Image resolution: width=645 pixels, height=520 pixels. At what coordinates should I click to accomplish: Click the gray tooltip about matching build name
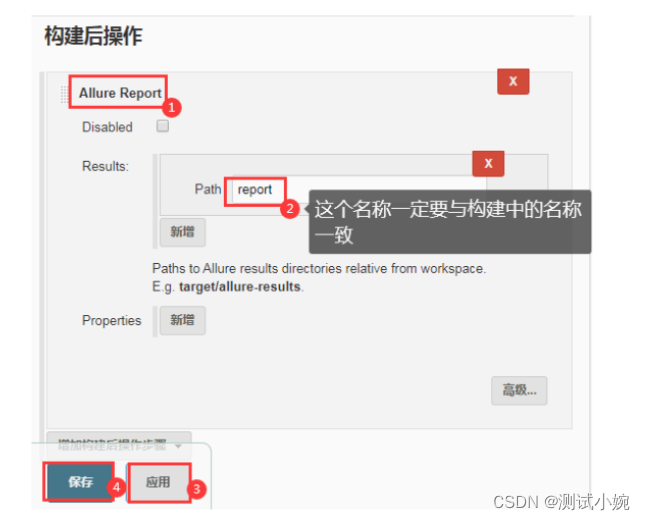(x=450, y=222)
